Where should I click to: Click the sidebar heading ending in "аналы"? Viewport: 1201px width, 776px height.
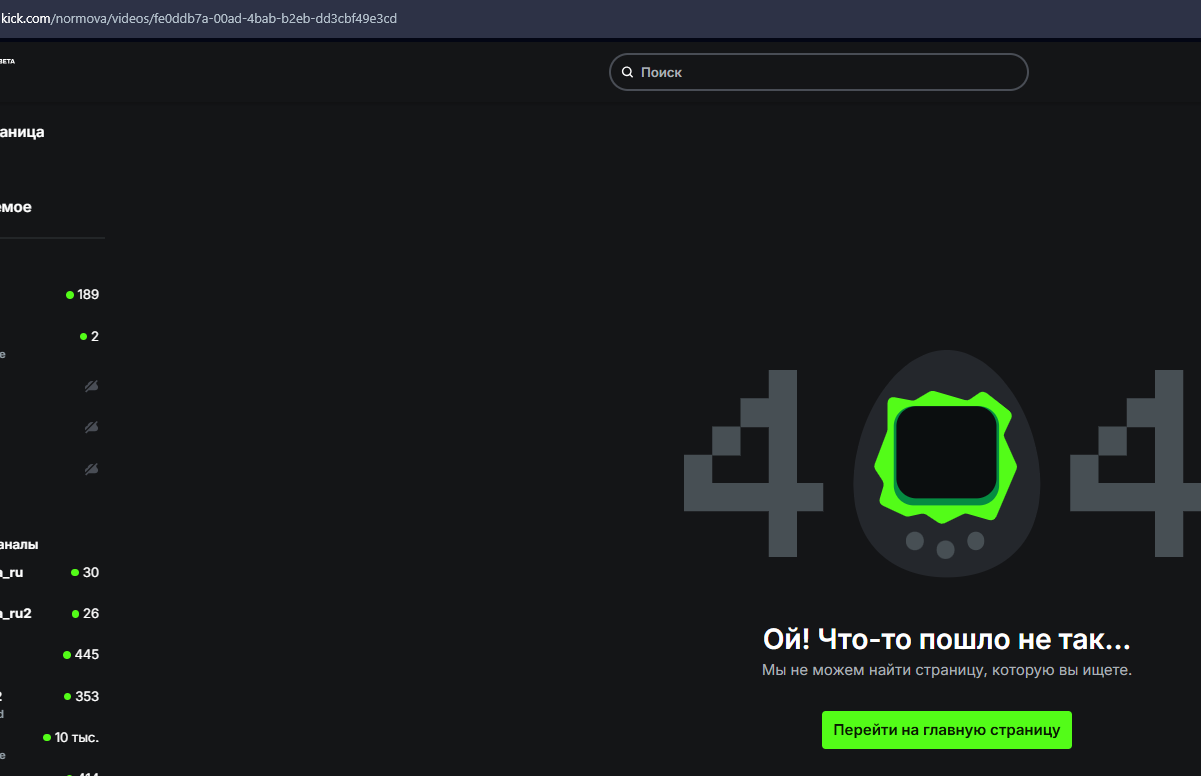click(19, 544)
